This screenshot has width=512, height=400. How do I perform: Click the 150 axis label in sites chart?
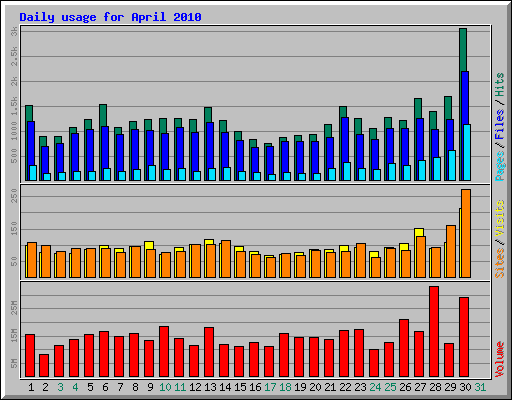tap(14, 228)
